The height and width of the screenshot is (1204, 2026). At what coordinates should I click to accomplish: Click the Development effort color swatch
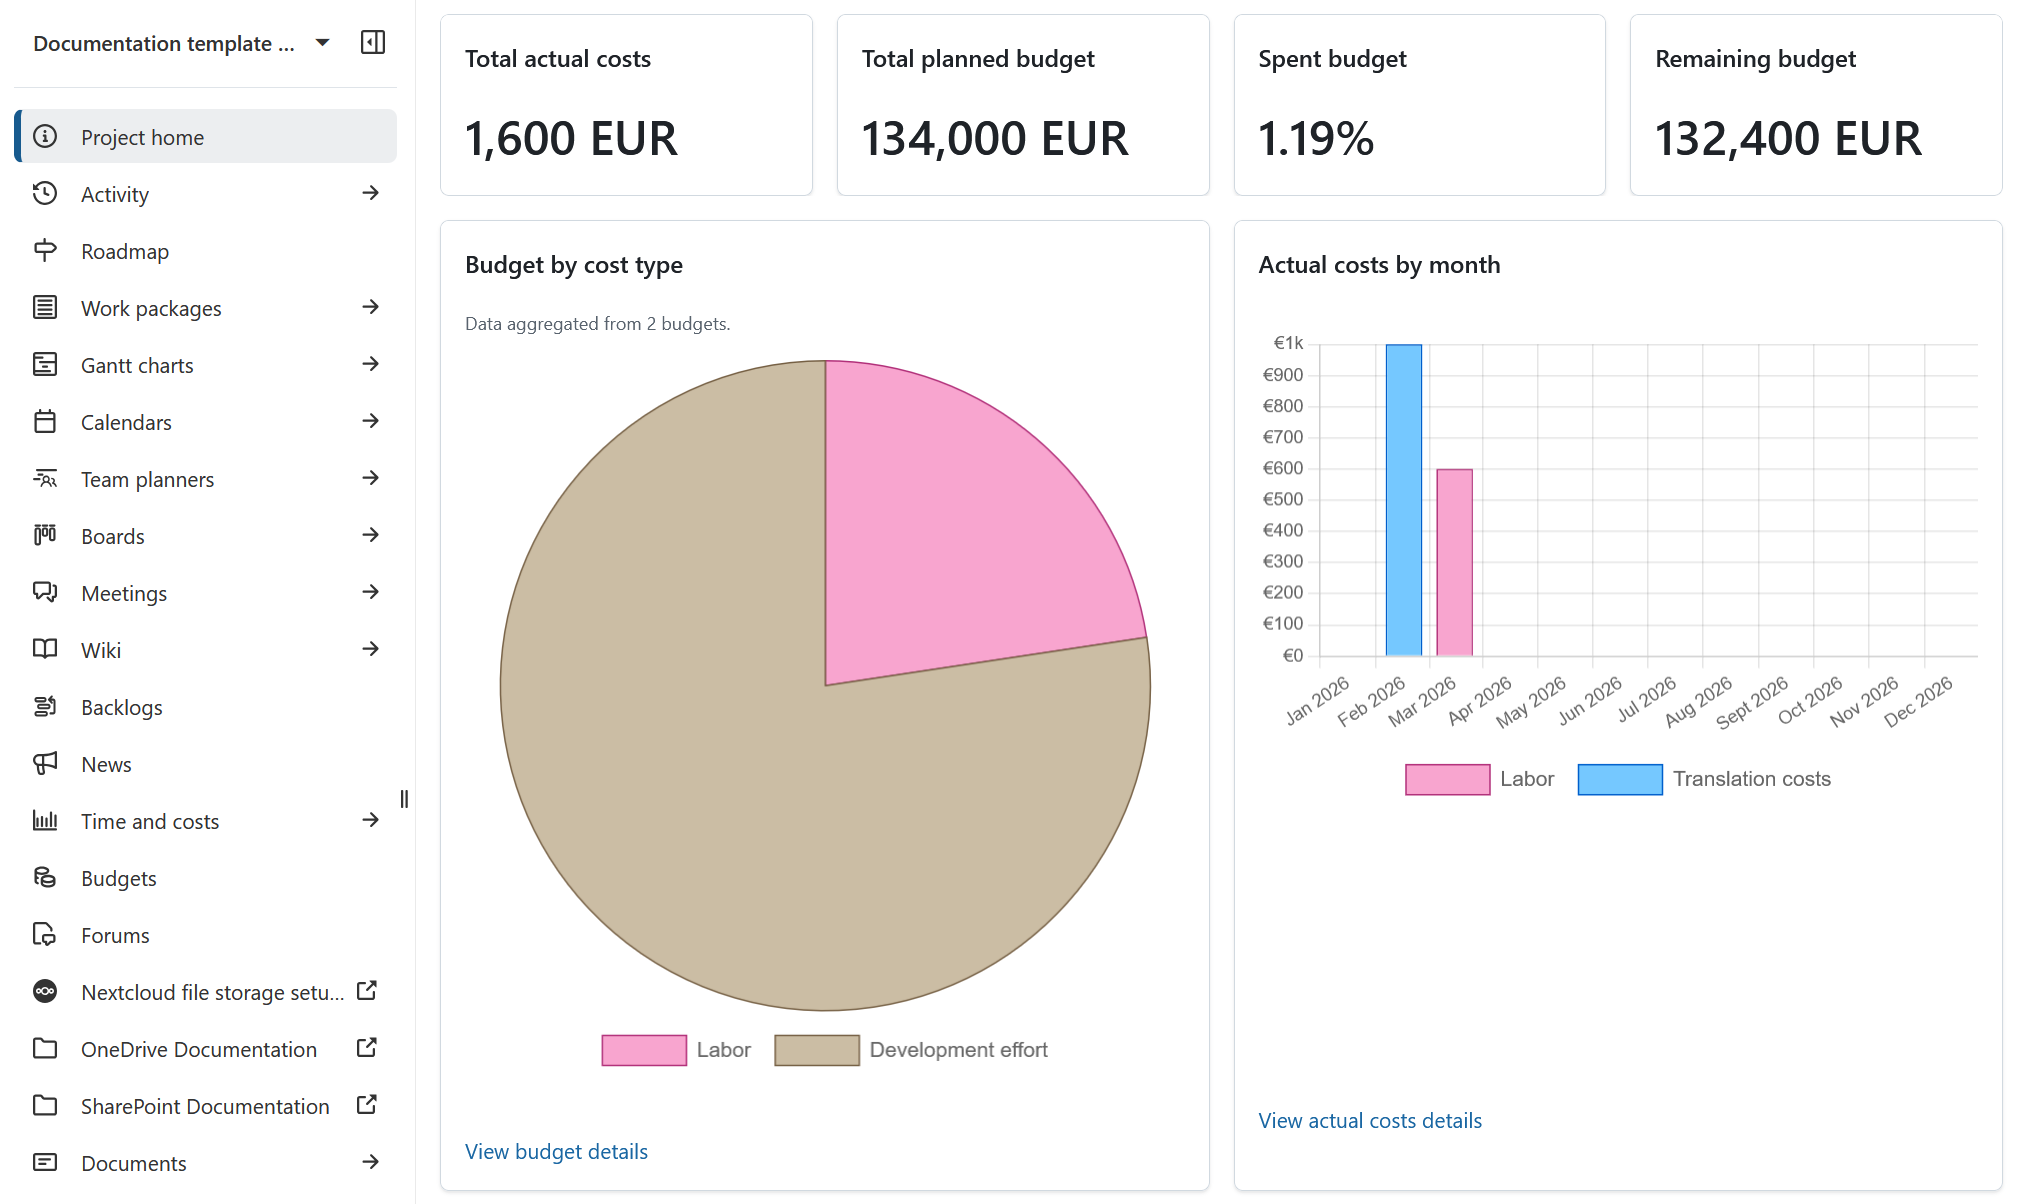[x=816, y=1049]
